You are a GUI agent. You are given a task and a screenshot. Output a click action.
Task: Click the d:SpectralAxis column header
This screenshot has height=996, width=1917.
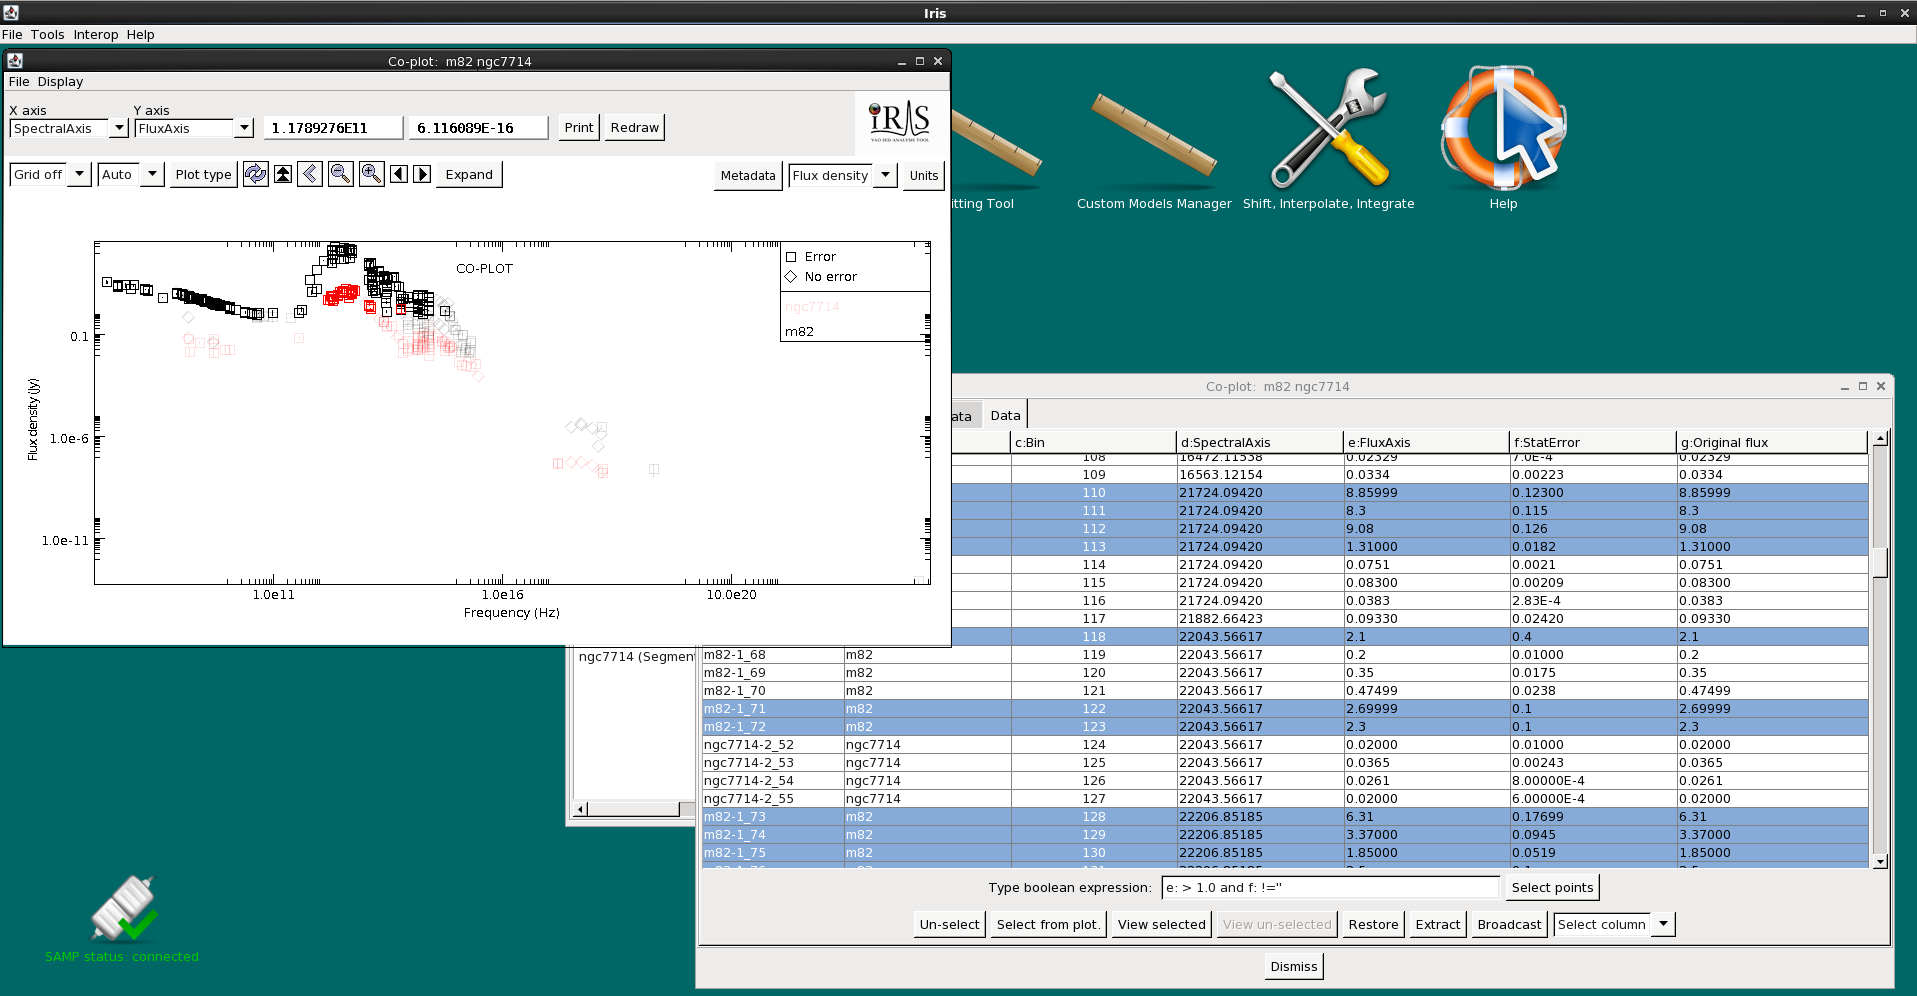(1259, 442)
